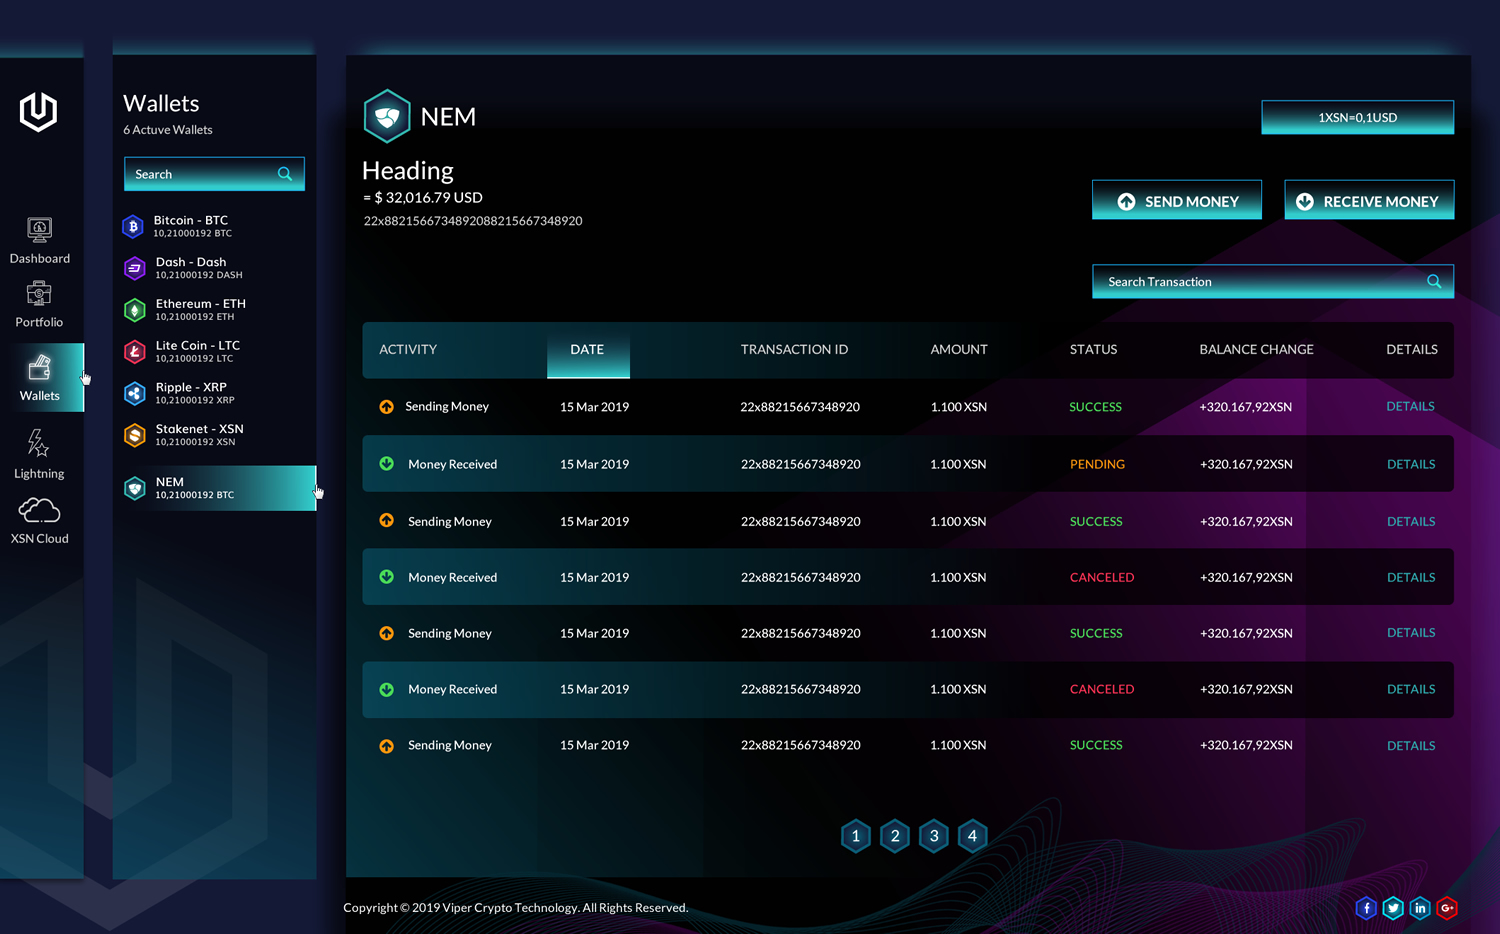The image size is (1500, 934).
Task: Open the Facebook social icon
Action: [x=1366, y=908]
